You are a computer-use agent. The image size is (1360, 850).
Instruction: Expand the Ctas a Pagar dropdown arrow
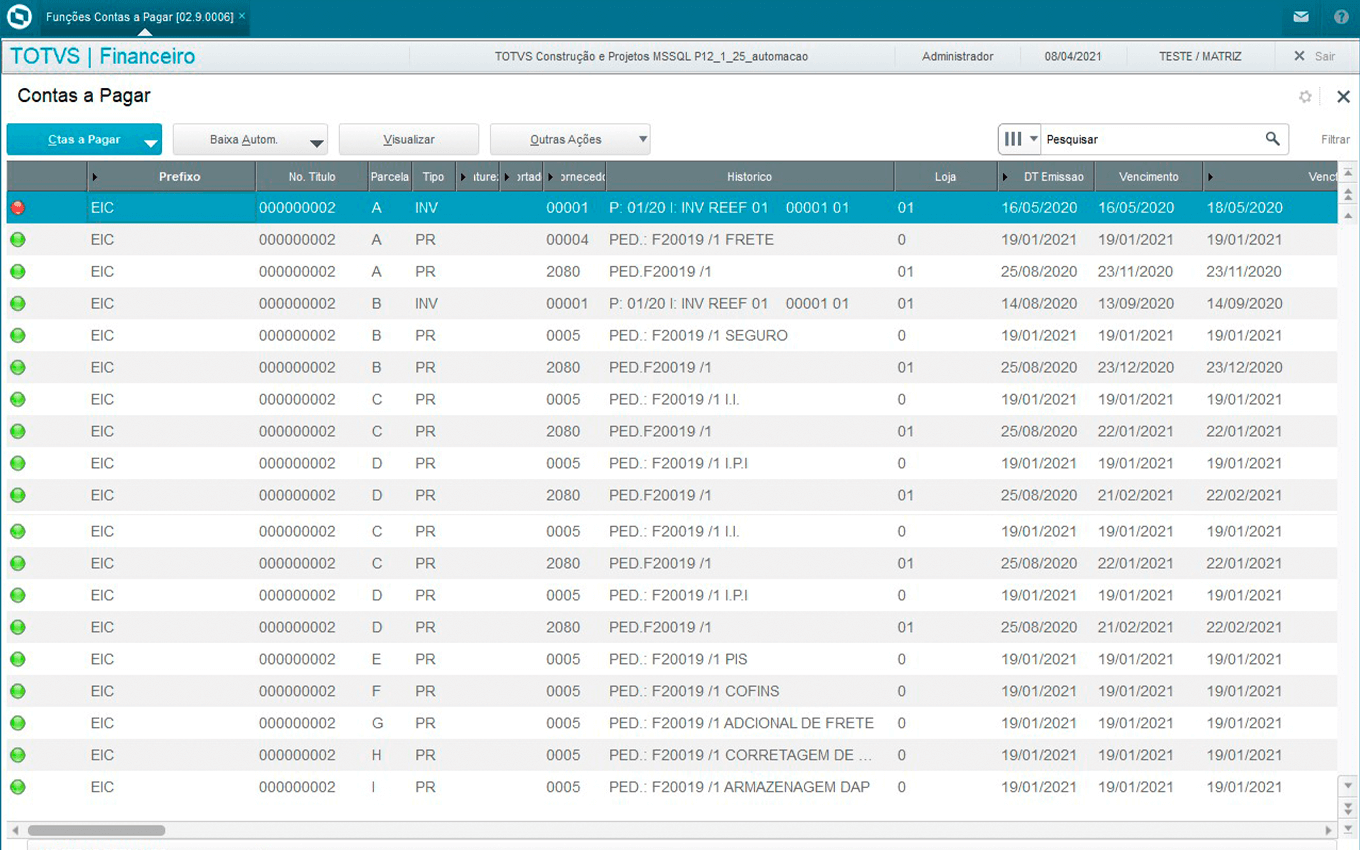click(x=150, y=143)
